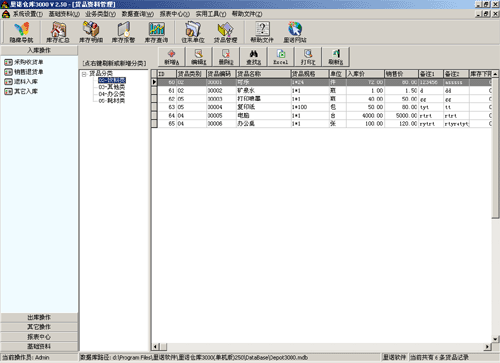Open 库存明细 toolbar icon
Image resolution: width=500 pixels, height=363 pixels.
(91, 33)
